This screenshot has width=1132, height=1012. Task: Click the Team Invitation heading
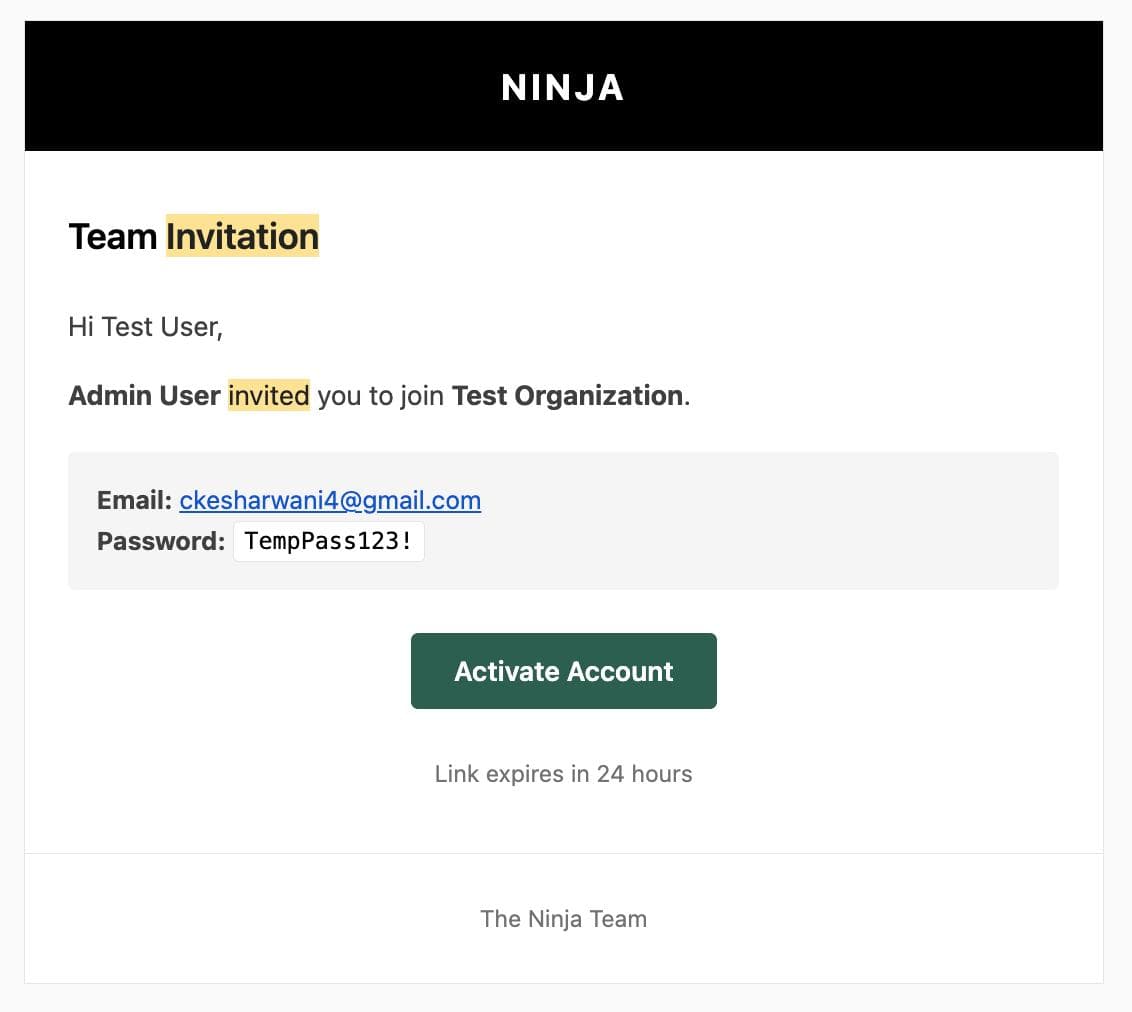(193, 236)
